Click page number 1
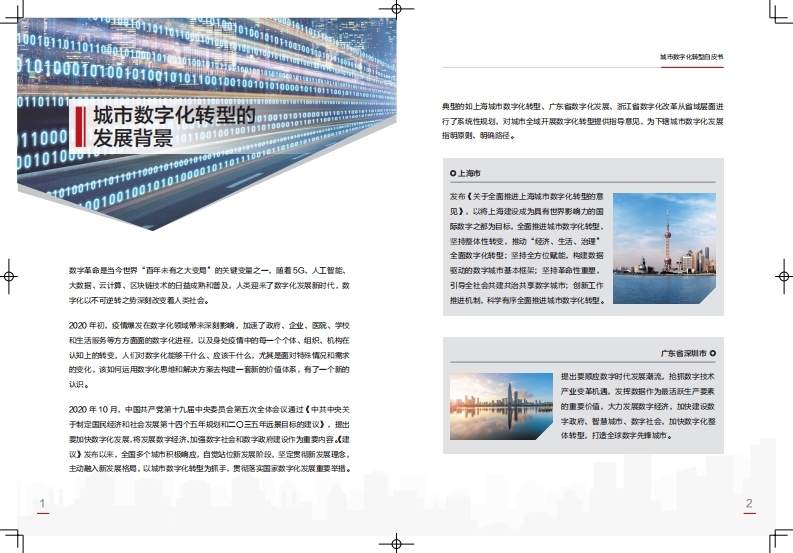Viewport: 793px width, 553px height. (x=42, y=503)
